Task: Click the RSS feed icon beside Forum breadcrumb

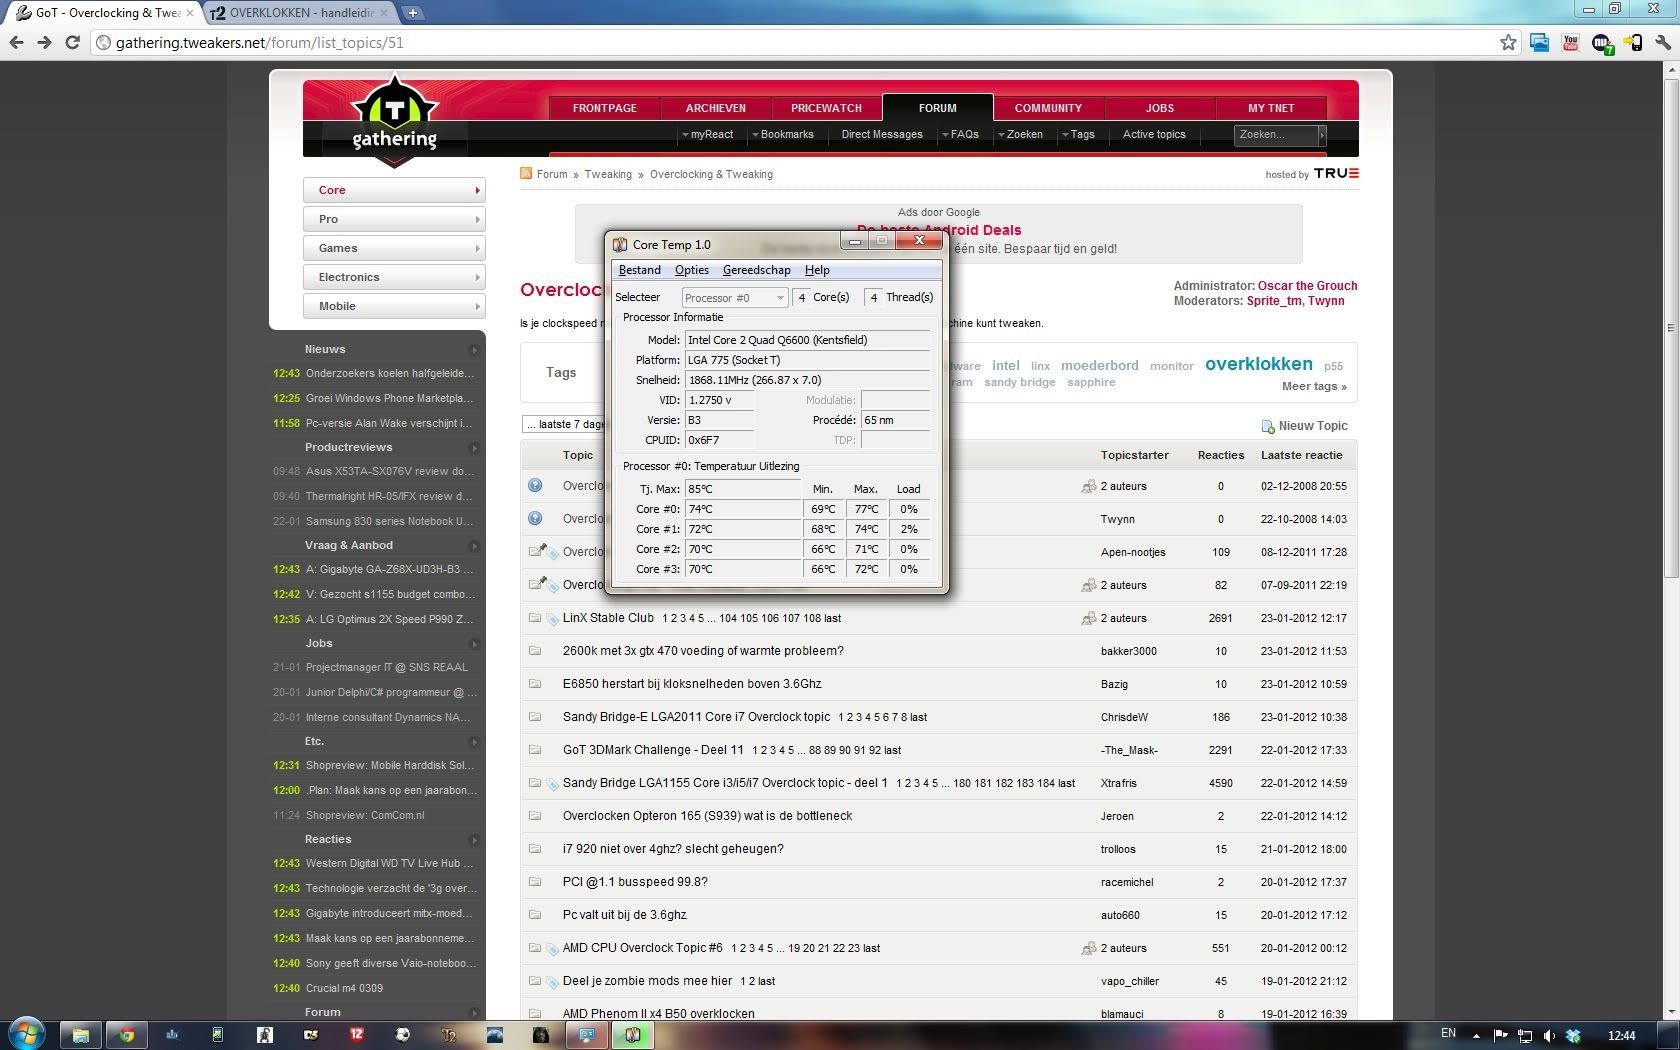Action: click(526, 174)
